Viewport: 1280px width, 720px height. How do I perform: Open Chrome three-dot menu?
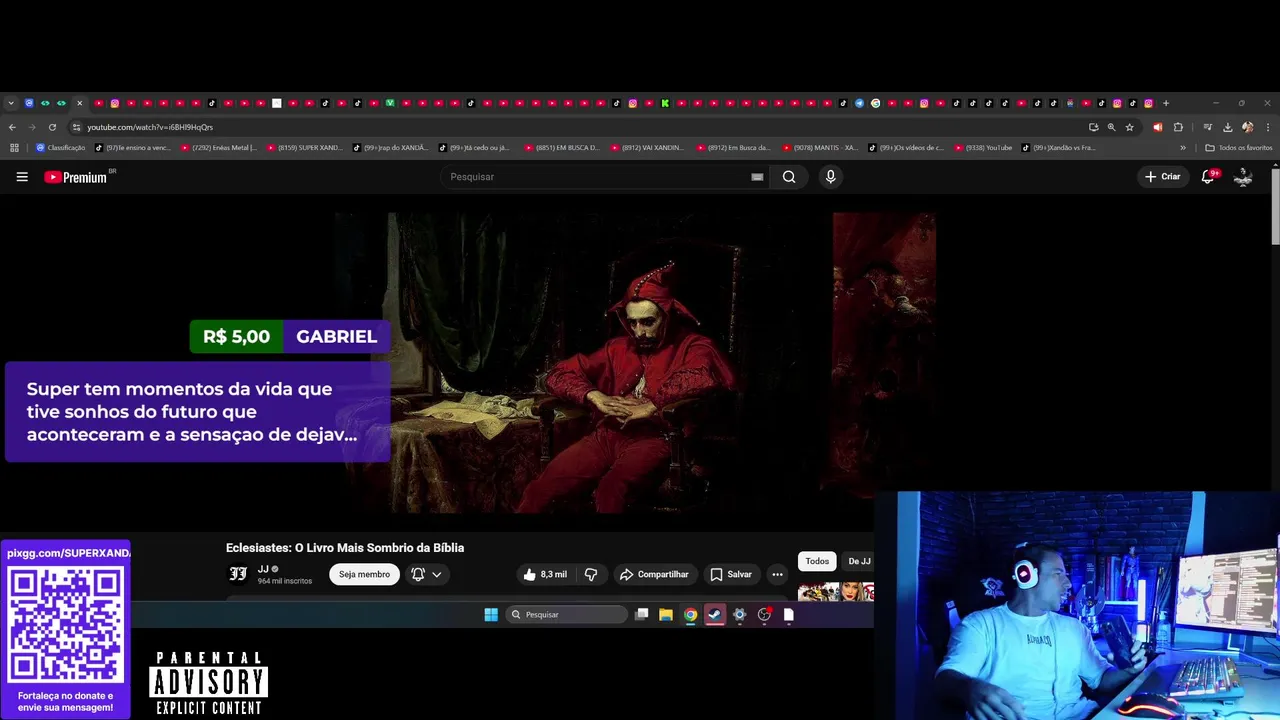click(1267, 127)
